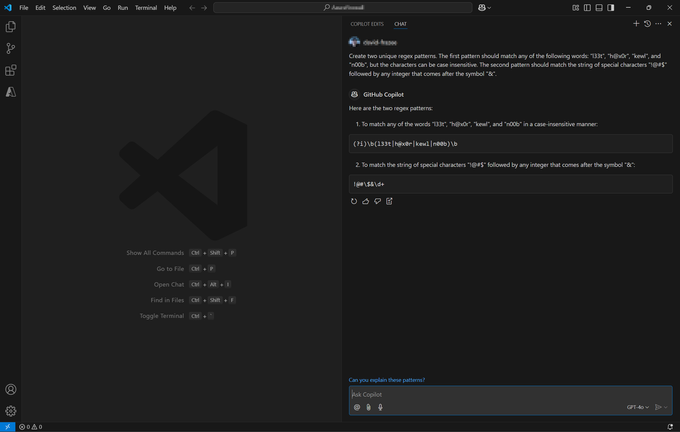Click the Open Chat shortcut hint
Image resolution: width=680 pixels, height=432 pixels.
point(192,285)
